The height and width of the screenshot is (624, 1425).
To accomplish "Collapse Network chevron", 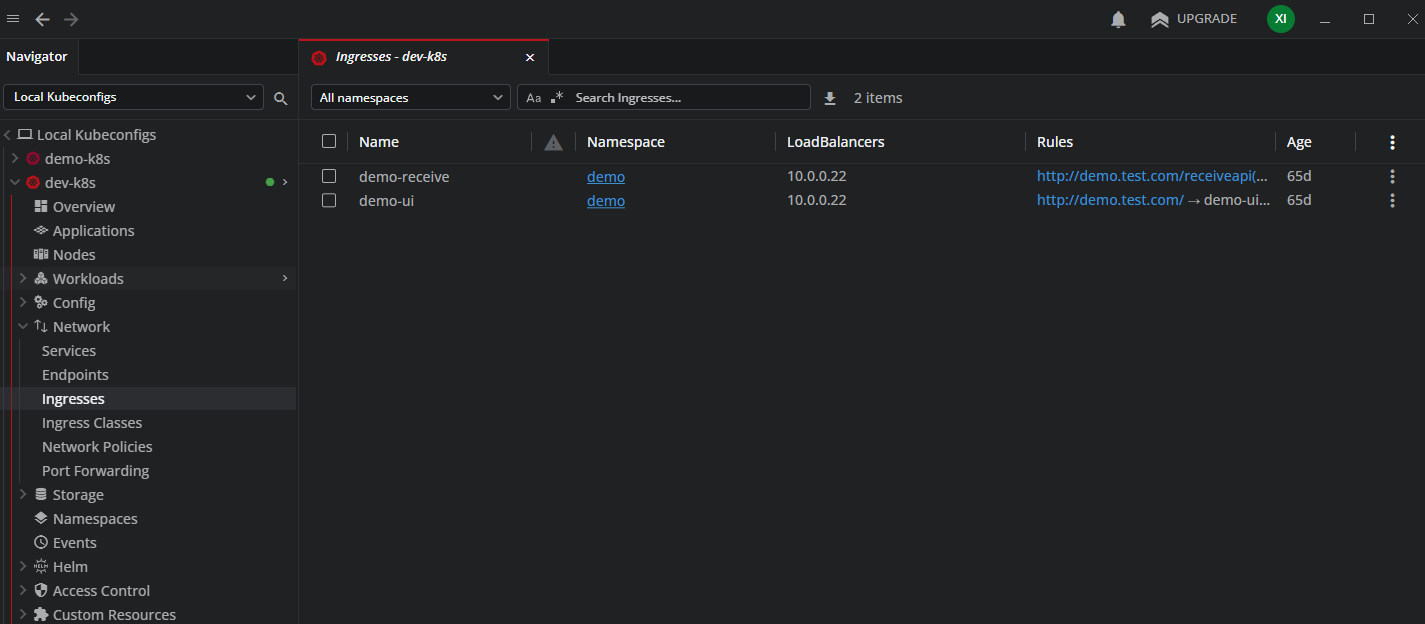I will (23, 327).
